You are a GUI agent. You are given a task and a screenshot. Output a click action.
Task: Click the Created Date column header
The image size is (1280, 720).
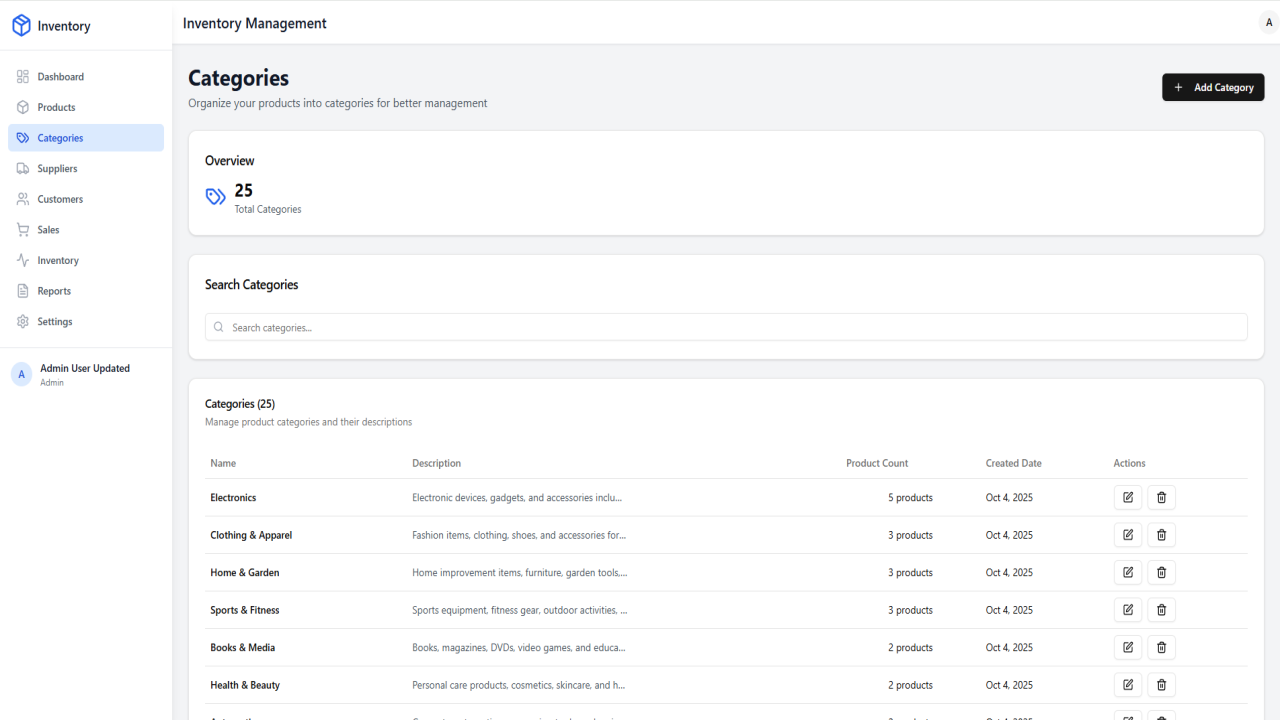pos(1013,463)
